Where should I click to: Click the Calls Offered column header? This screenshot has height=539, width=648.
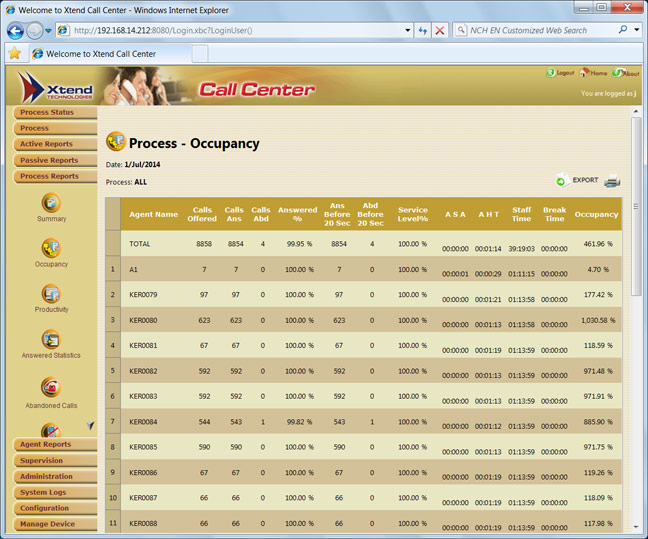tap(202, 214)
